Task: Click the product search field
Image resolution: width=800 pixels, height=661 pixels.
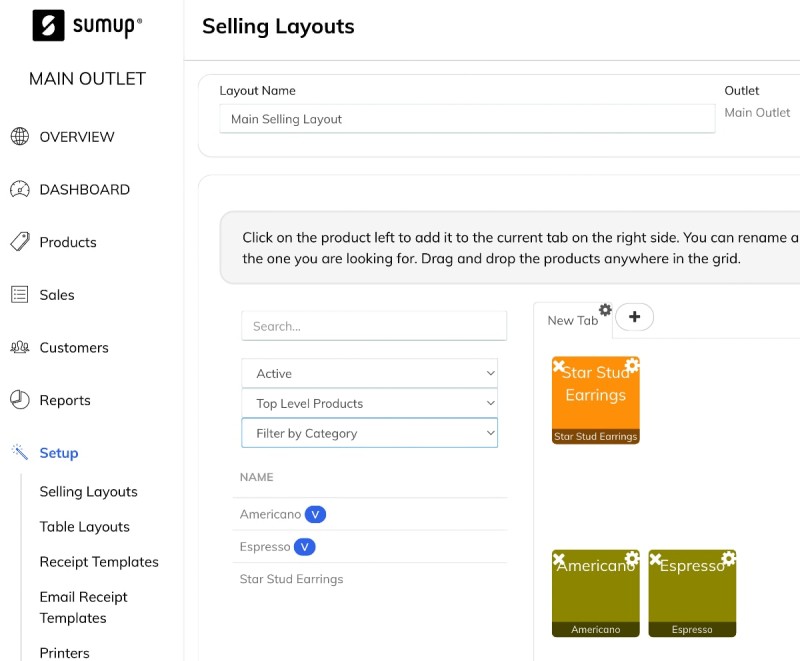Action: (373, 326)
